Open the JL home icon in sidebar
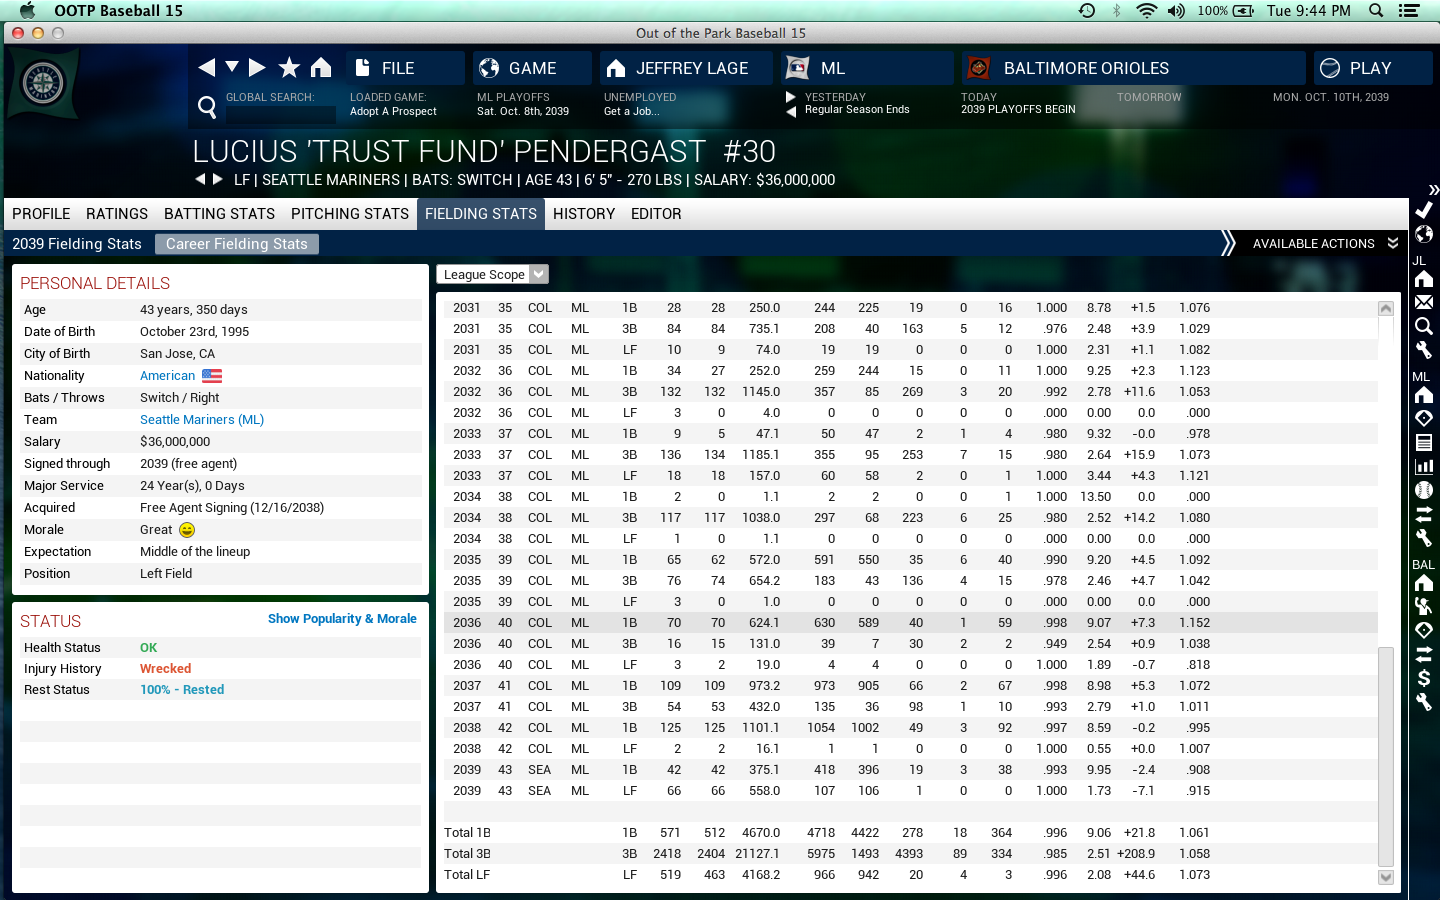Image resolution: width=1440 pixels, height=900 pixels. pos(1423,279)
